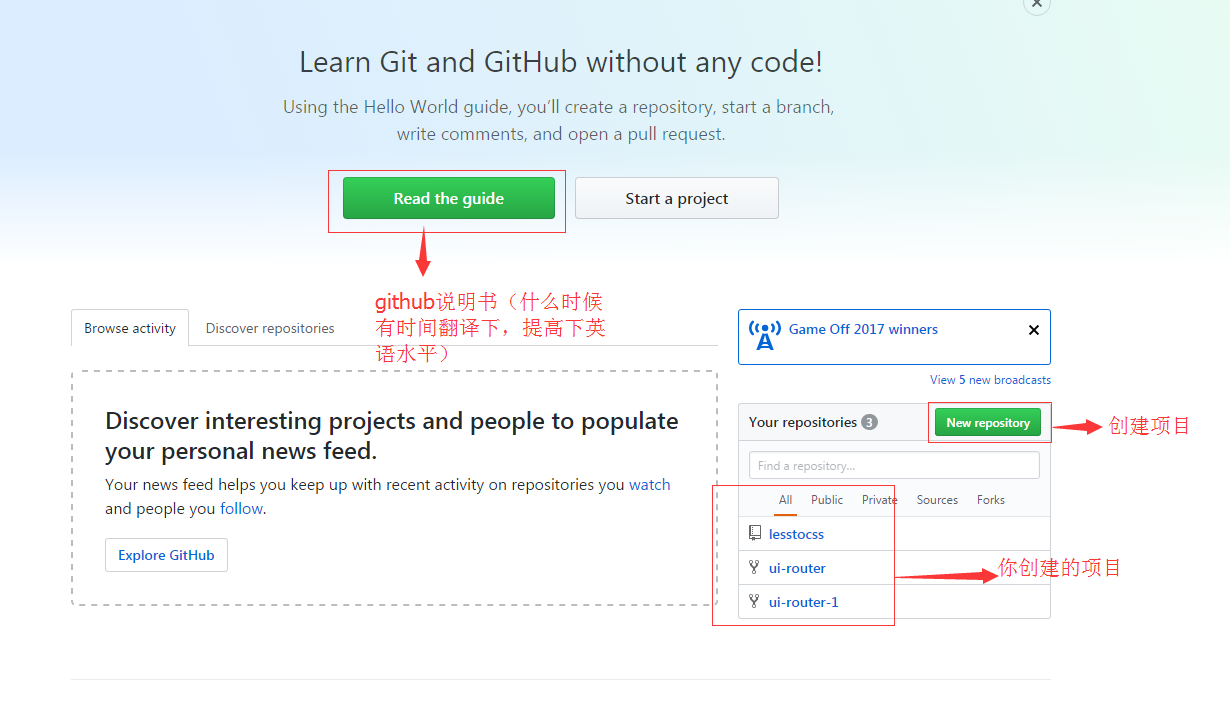Image resolution: width=1230 pixels, height=708 pixels.
Task: Open the ui-router repository
Action: [x=797, y=568]
